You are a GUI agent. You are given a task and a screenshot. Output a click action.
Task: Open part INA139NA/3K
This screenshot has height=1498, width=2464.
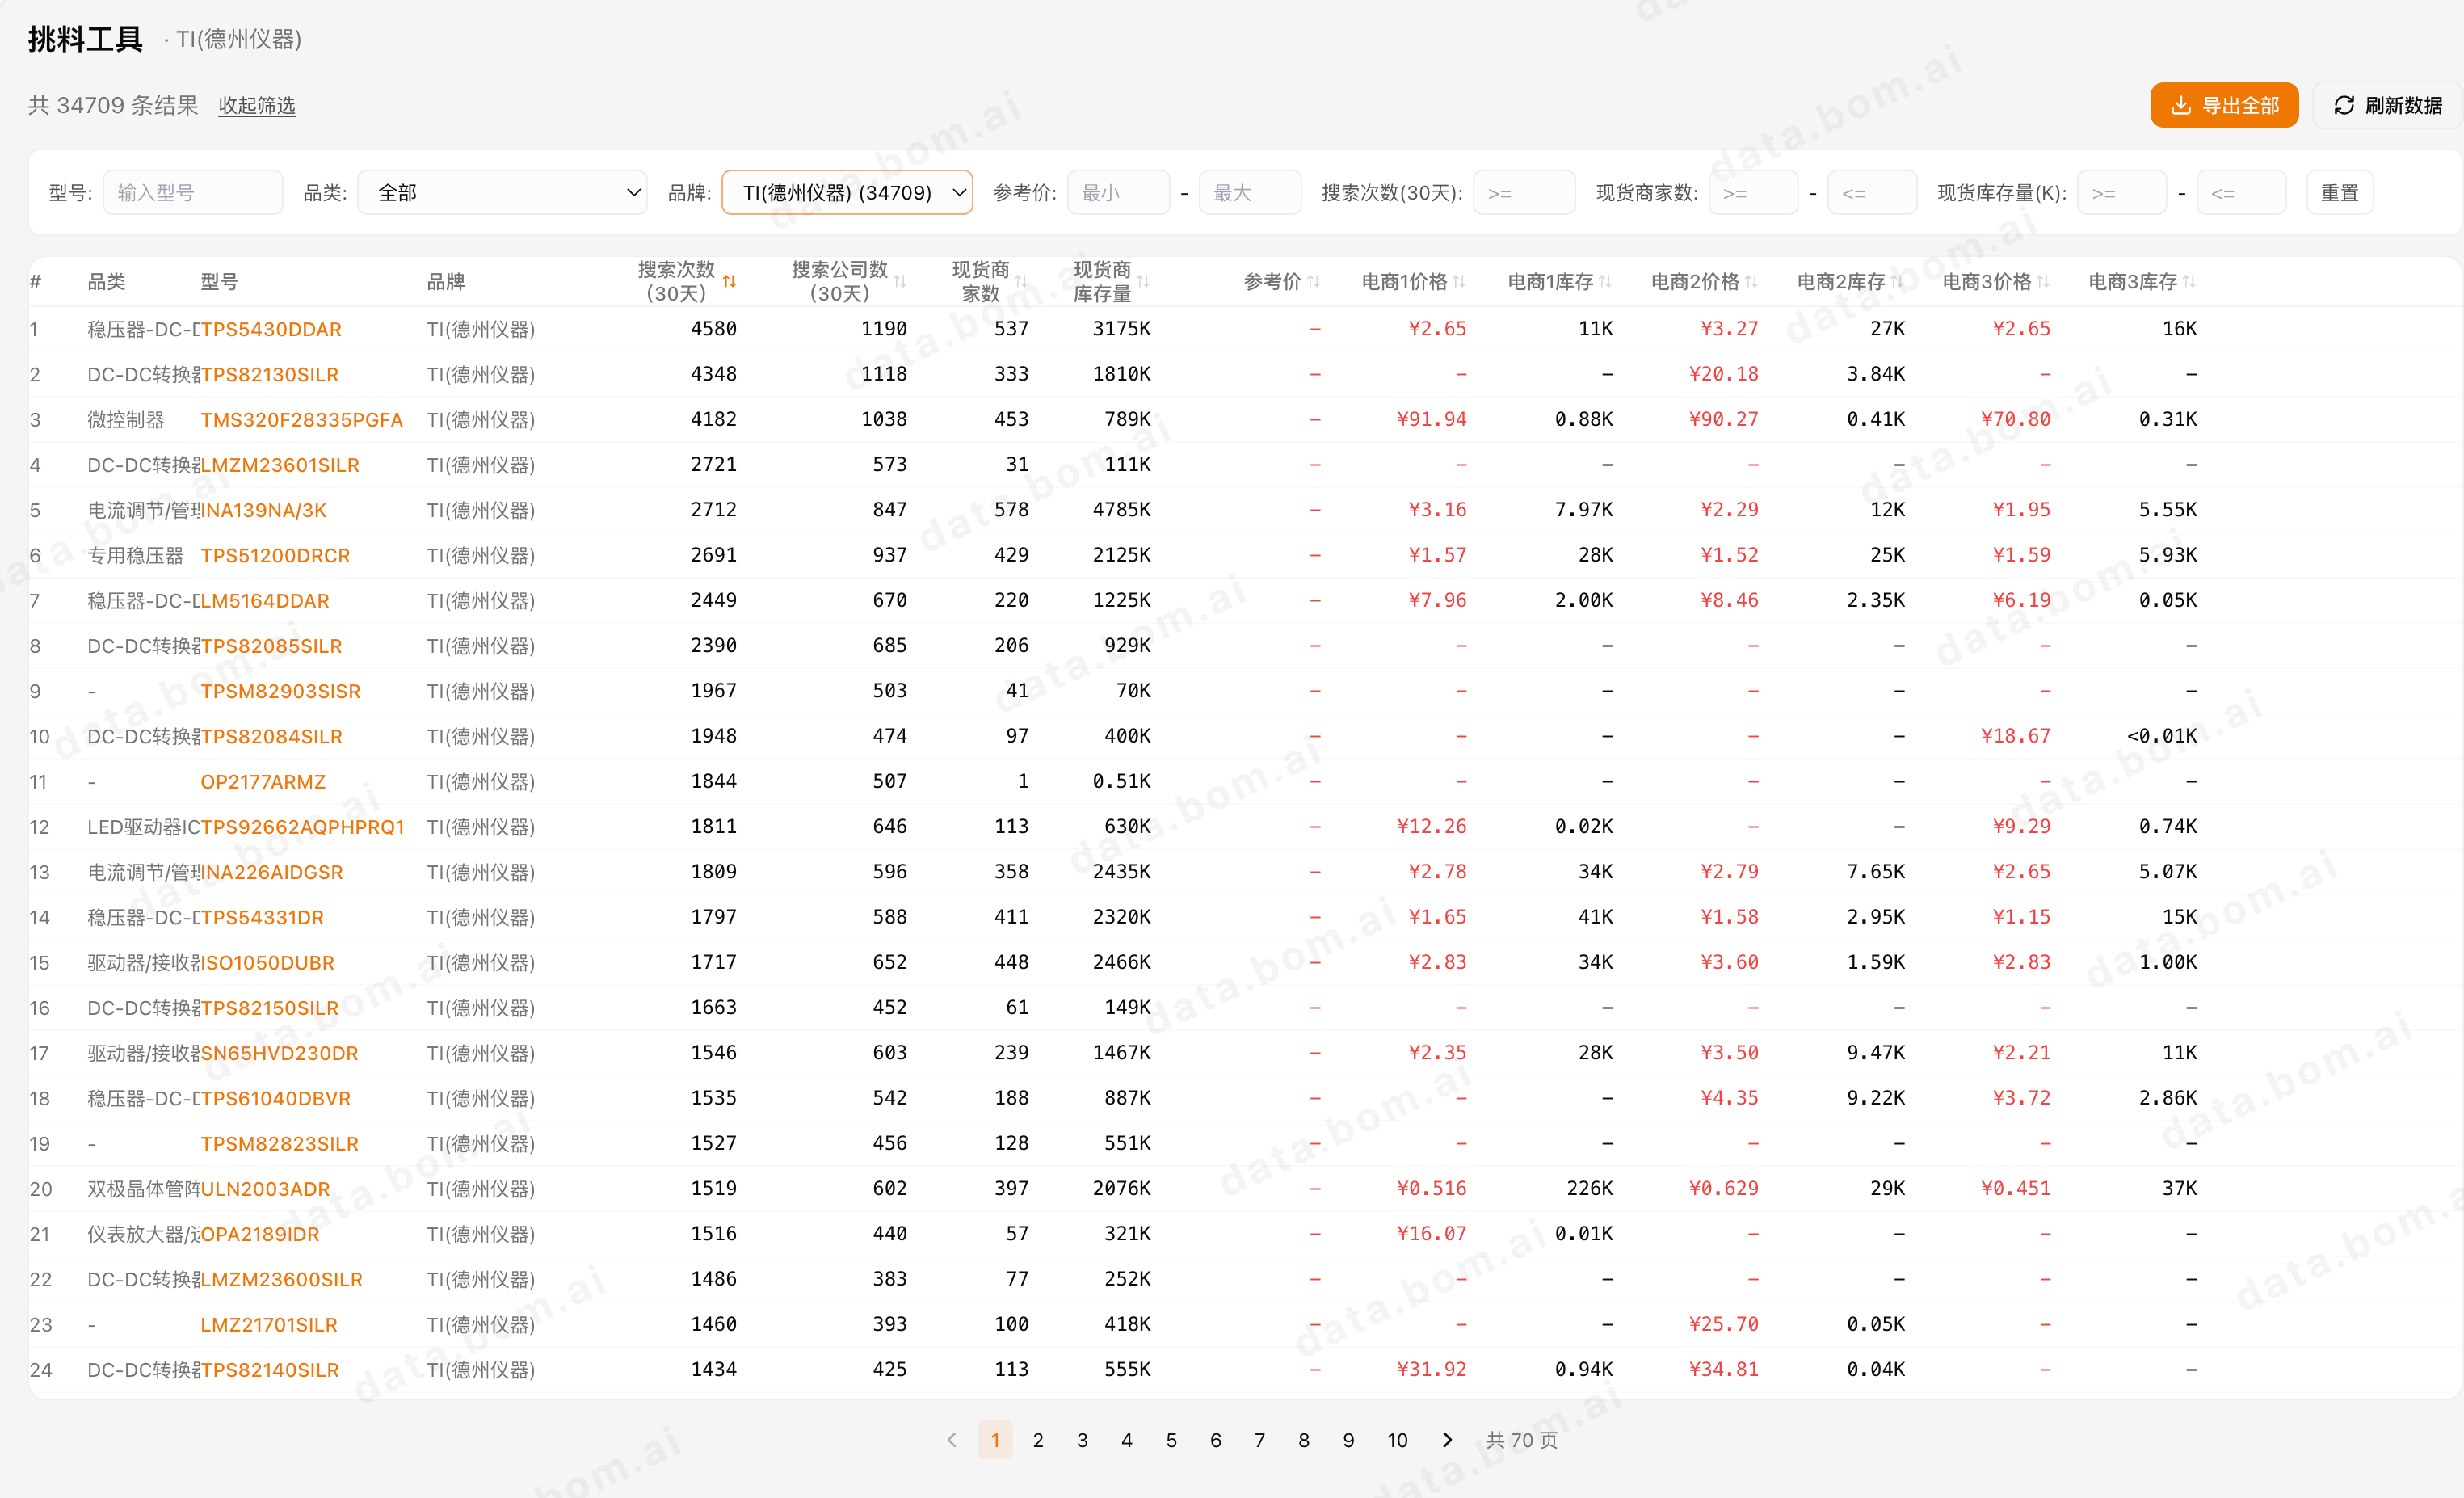(x=264, y=510)
